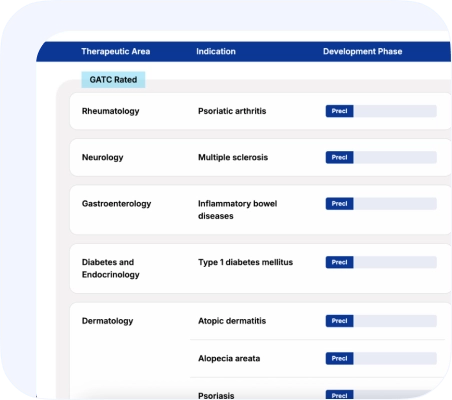Select the Atopic dermatitis indication
452x400 pixels.
coord(232,321)
